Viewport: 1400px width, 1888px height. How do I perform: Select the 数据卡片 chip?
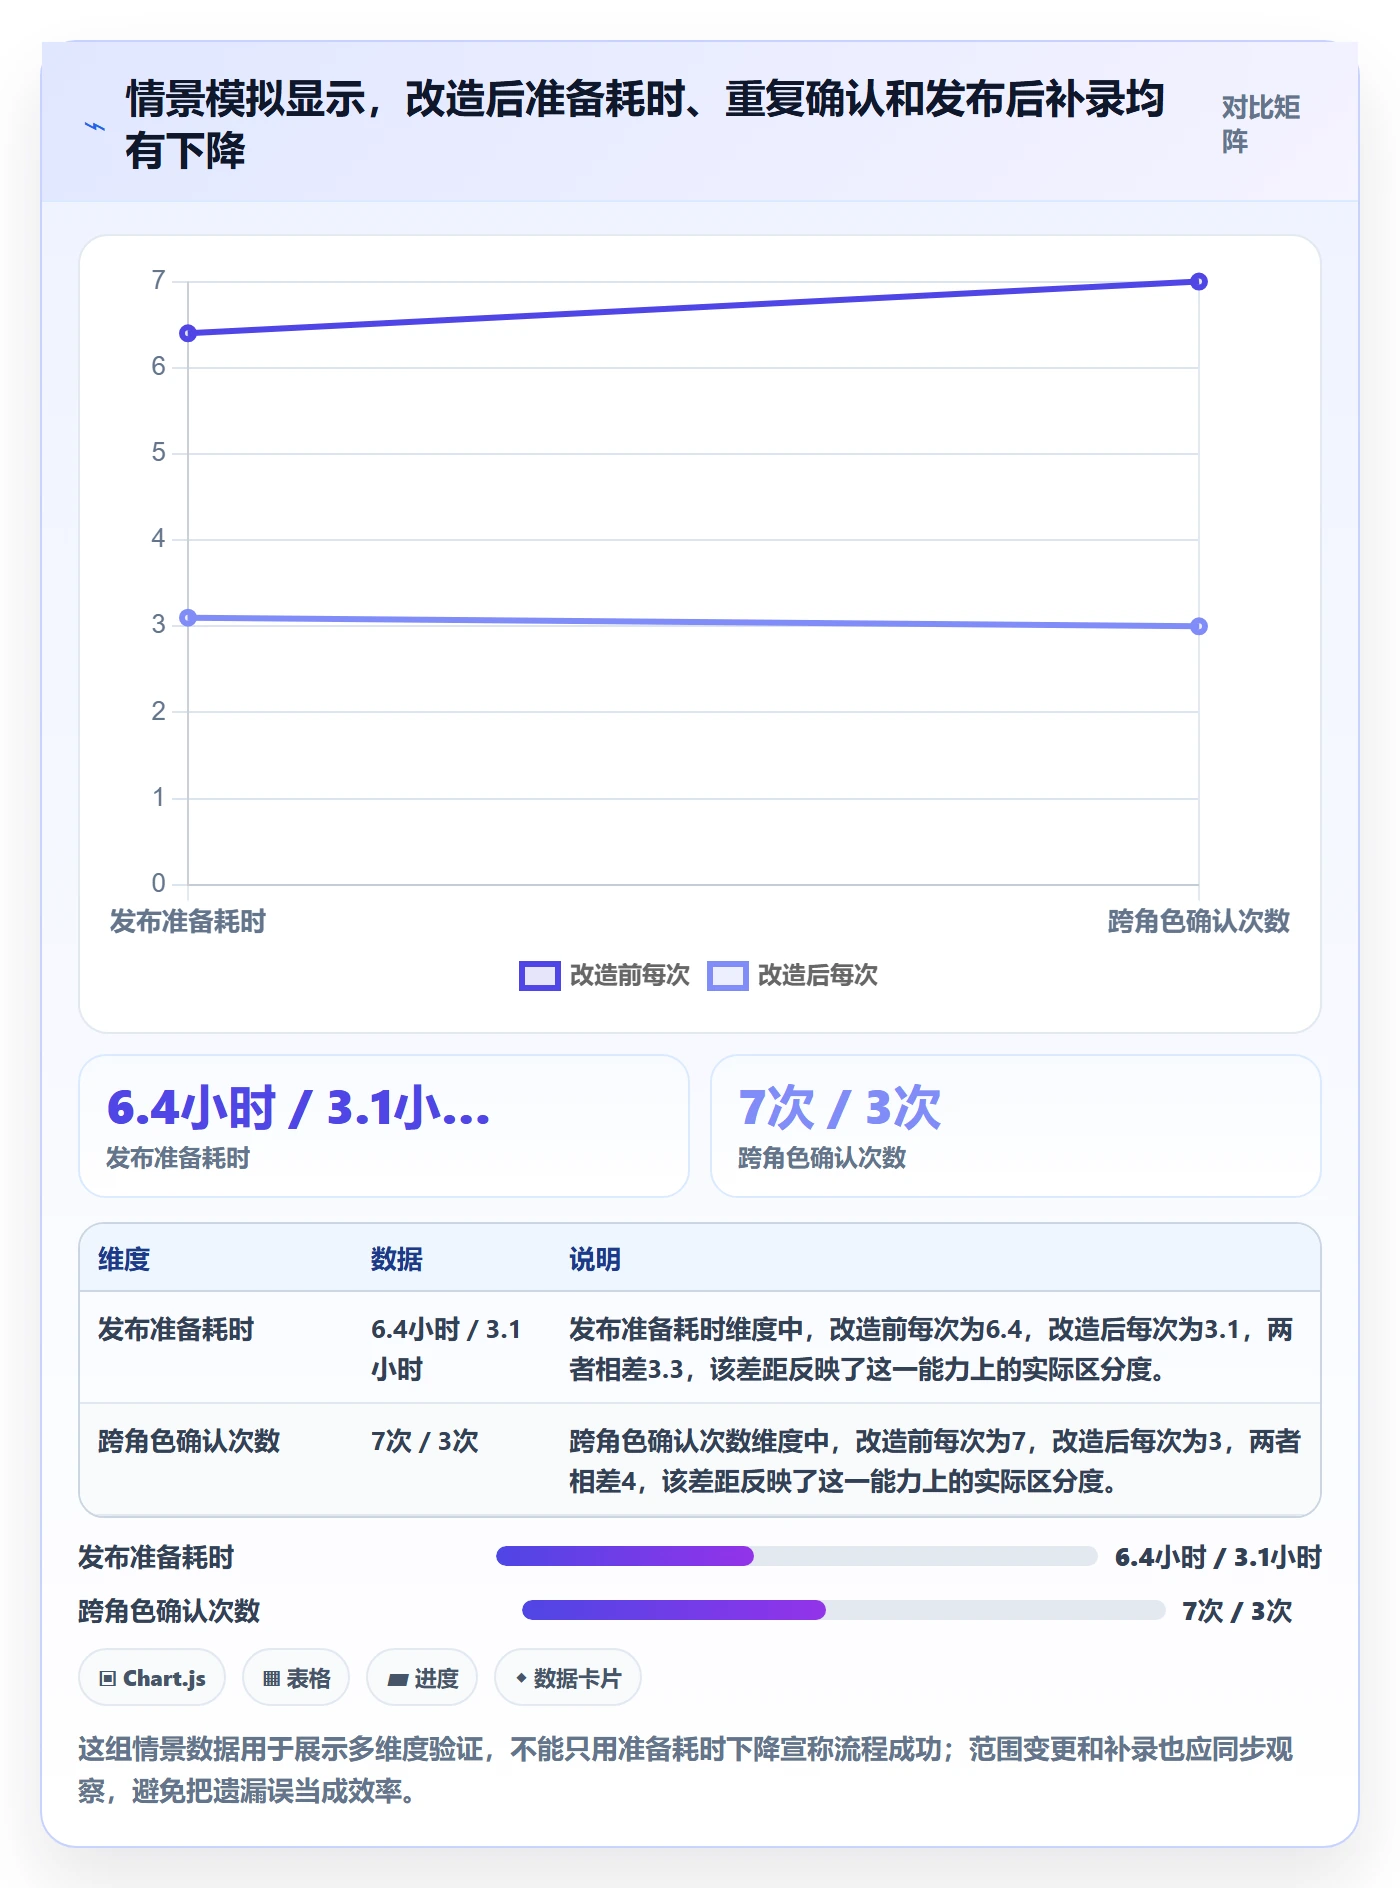click(x=568, y=1678)
